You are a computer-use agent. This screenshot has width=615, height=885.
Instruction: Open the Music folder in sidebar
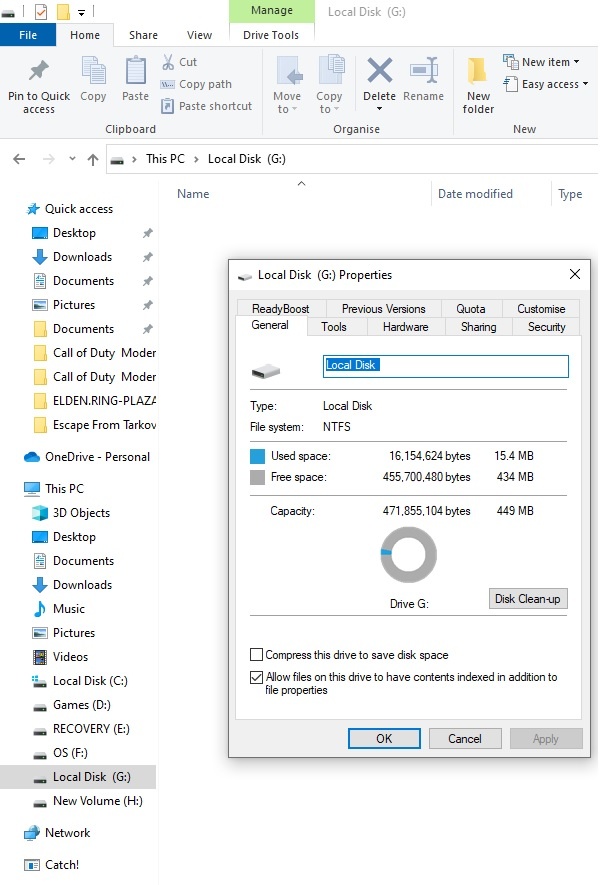[59, 608]
